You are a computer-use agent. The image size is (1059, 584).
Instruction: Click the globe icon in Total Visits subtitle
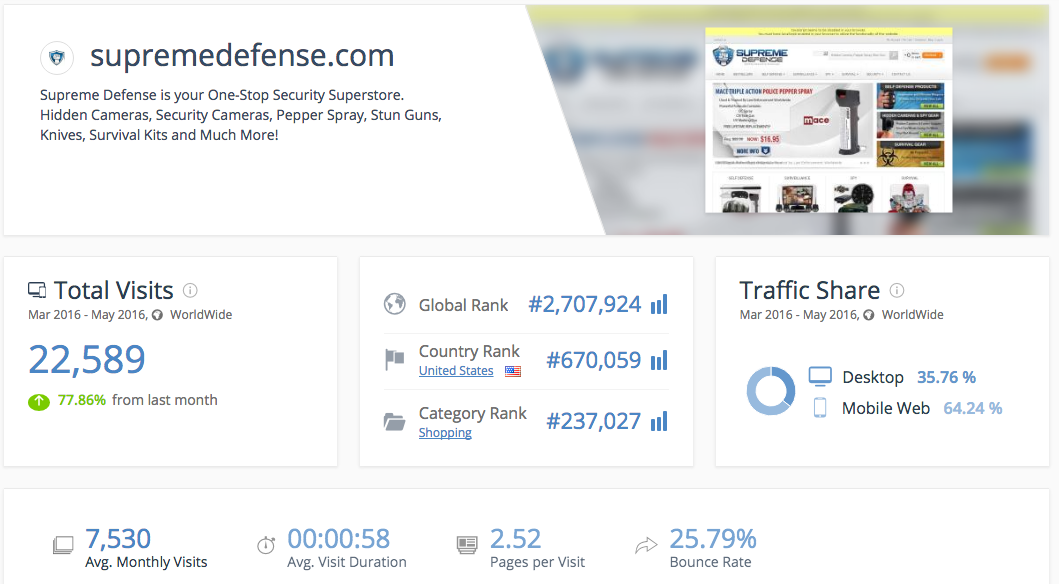click(x=157, y=315)
